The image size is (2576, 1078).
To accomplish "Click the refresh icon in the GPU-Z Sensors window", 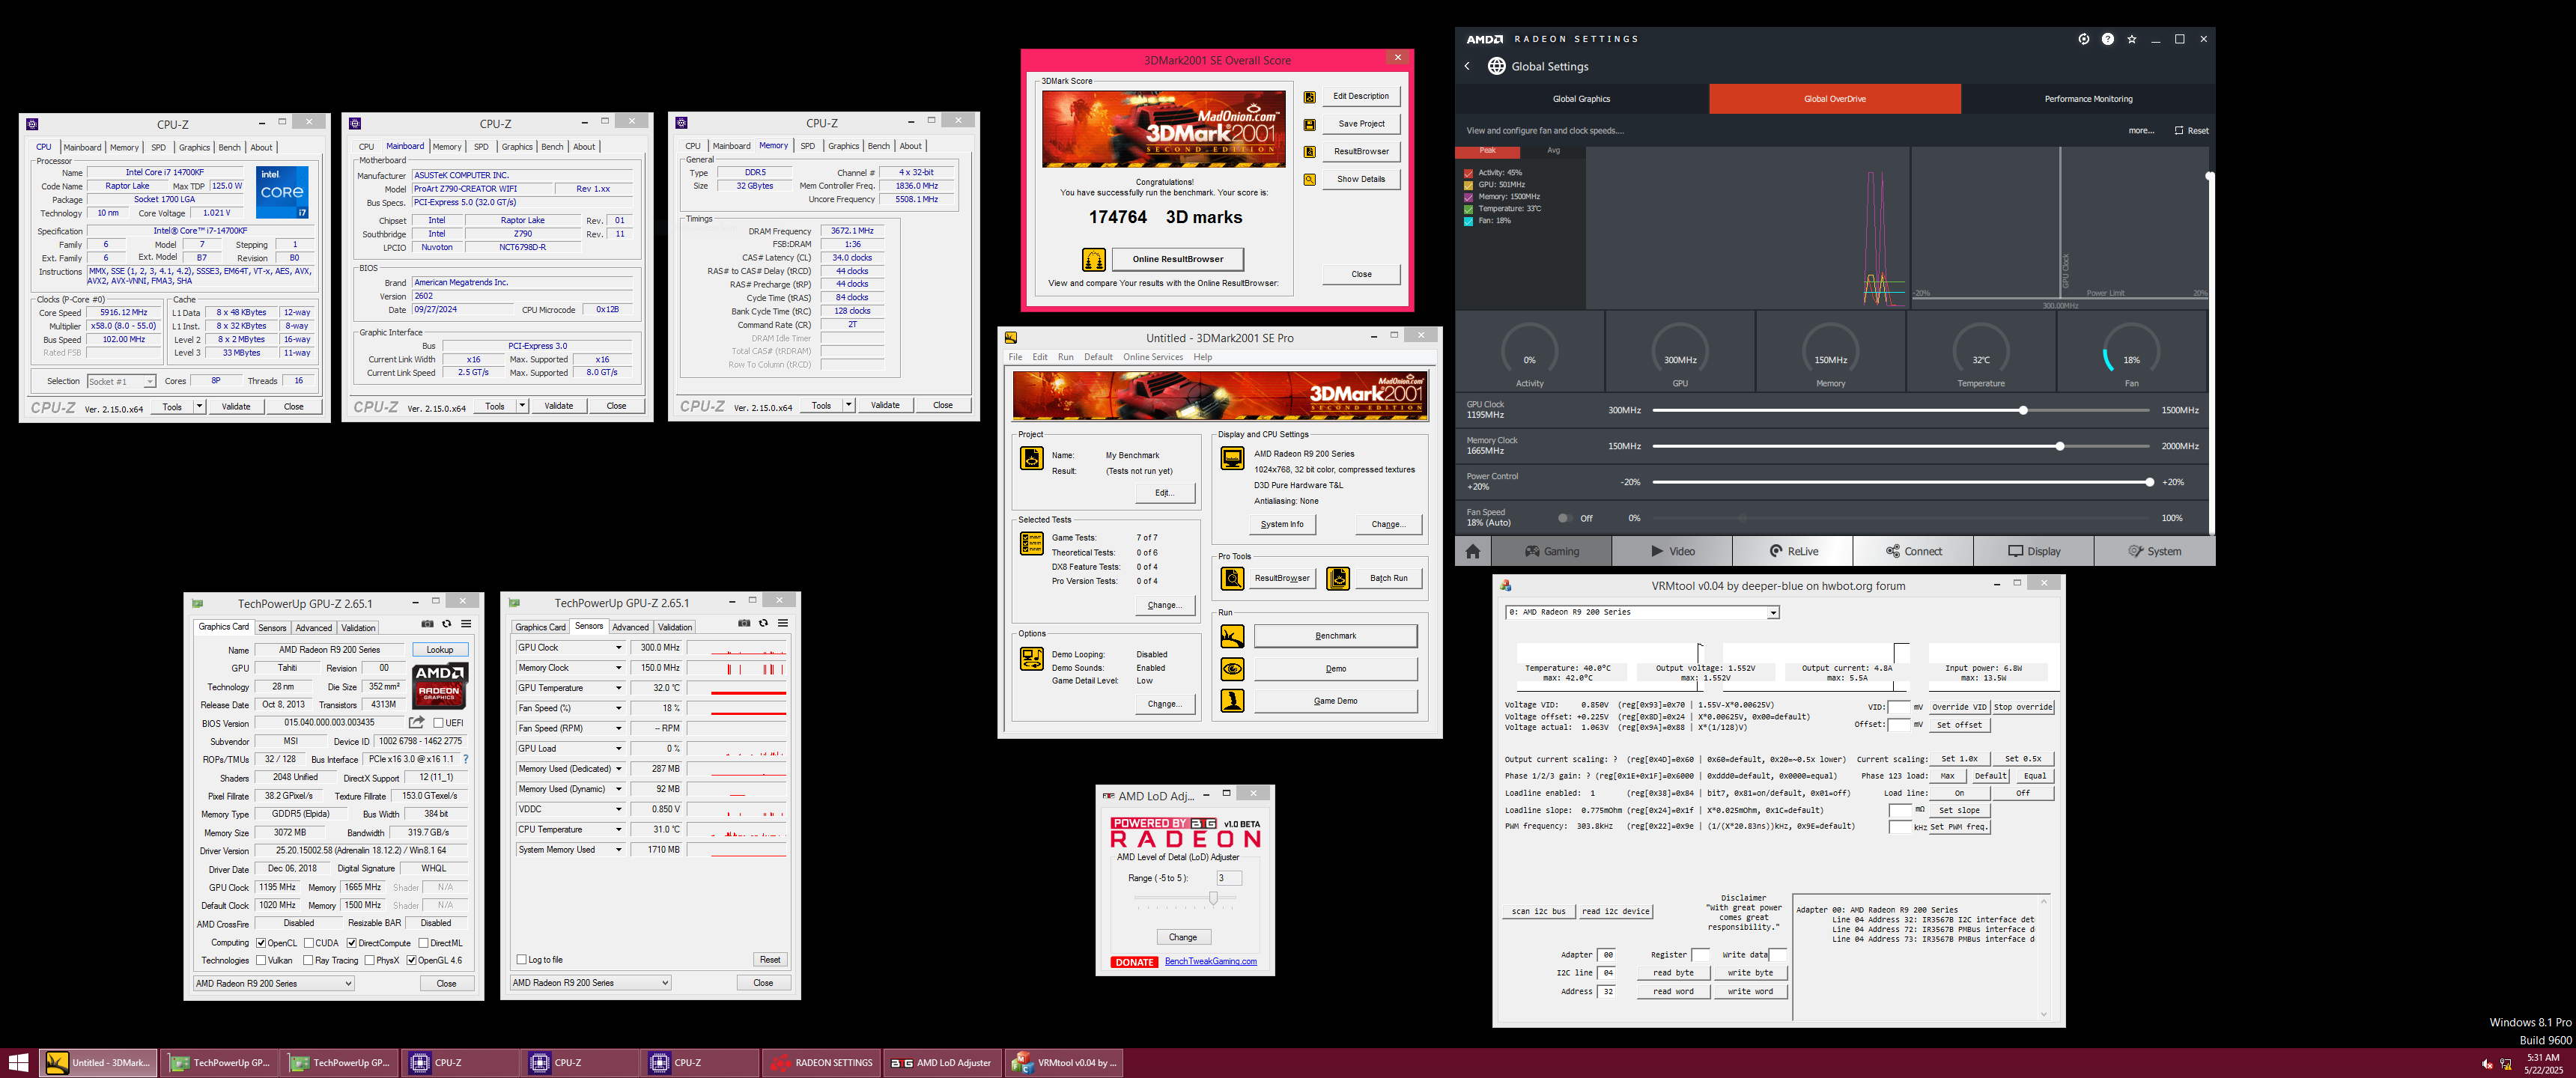I will pyautogui.click(x=763, y=623).
